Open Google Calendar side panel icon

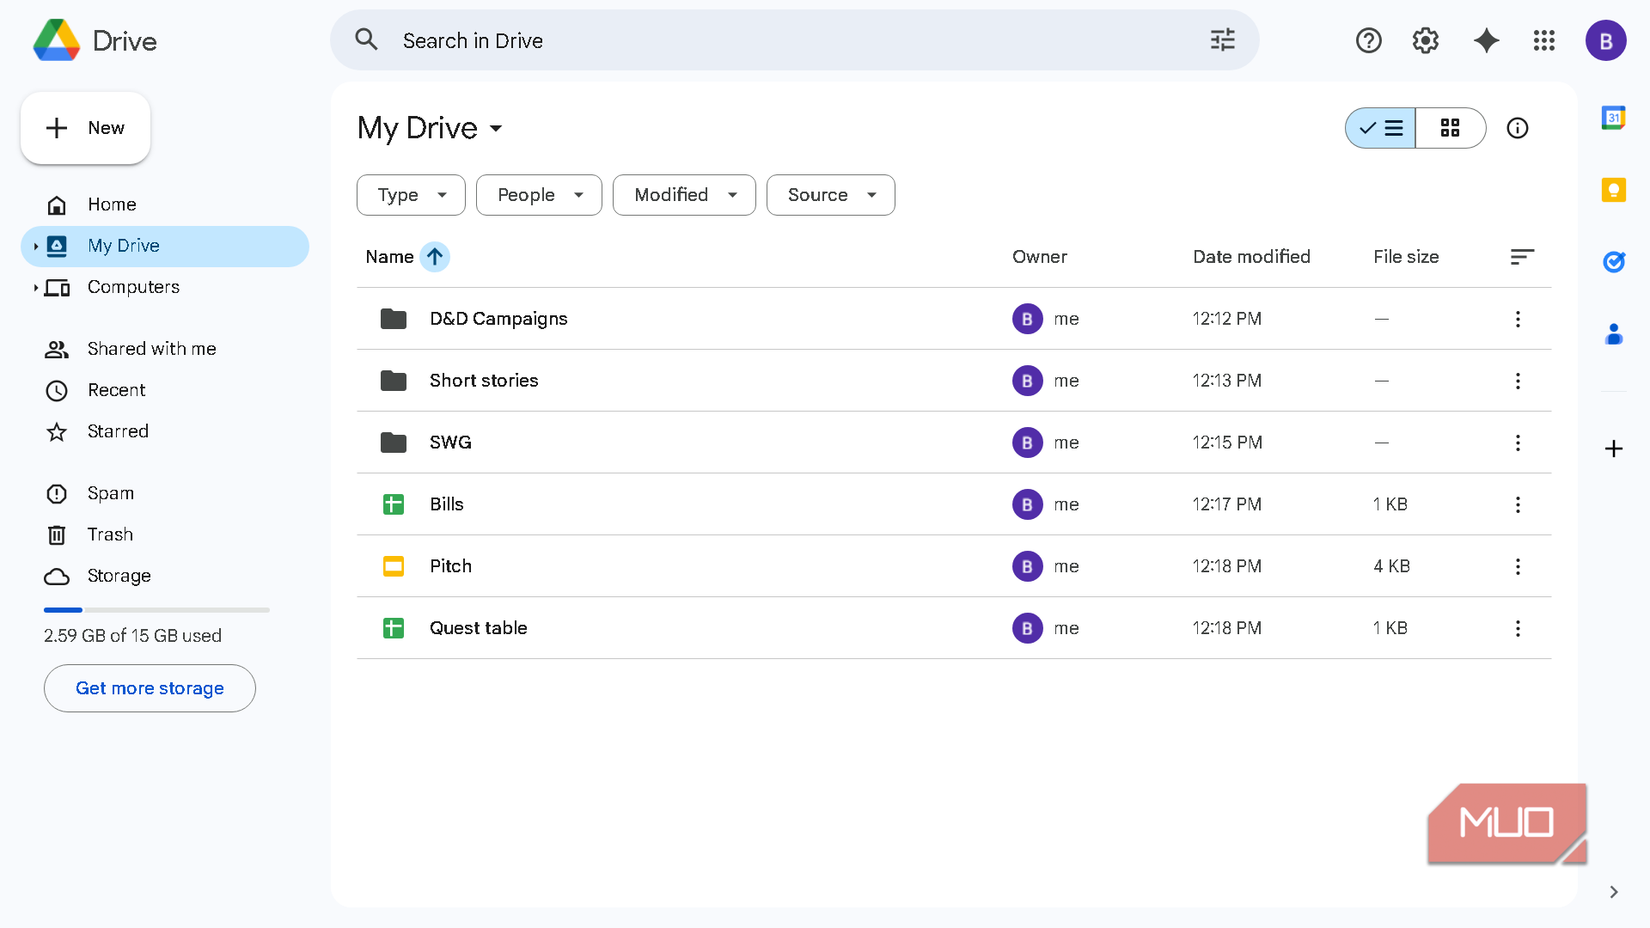click(x=1613, y=118)
